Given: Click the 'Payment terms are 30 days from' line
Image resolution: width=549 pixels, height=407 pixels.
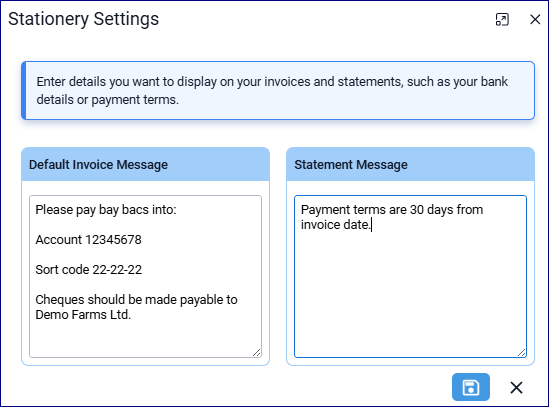Looking at the screenshot, I should pyautogui.click(x=392, y=209).
